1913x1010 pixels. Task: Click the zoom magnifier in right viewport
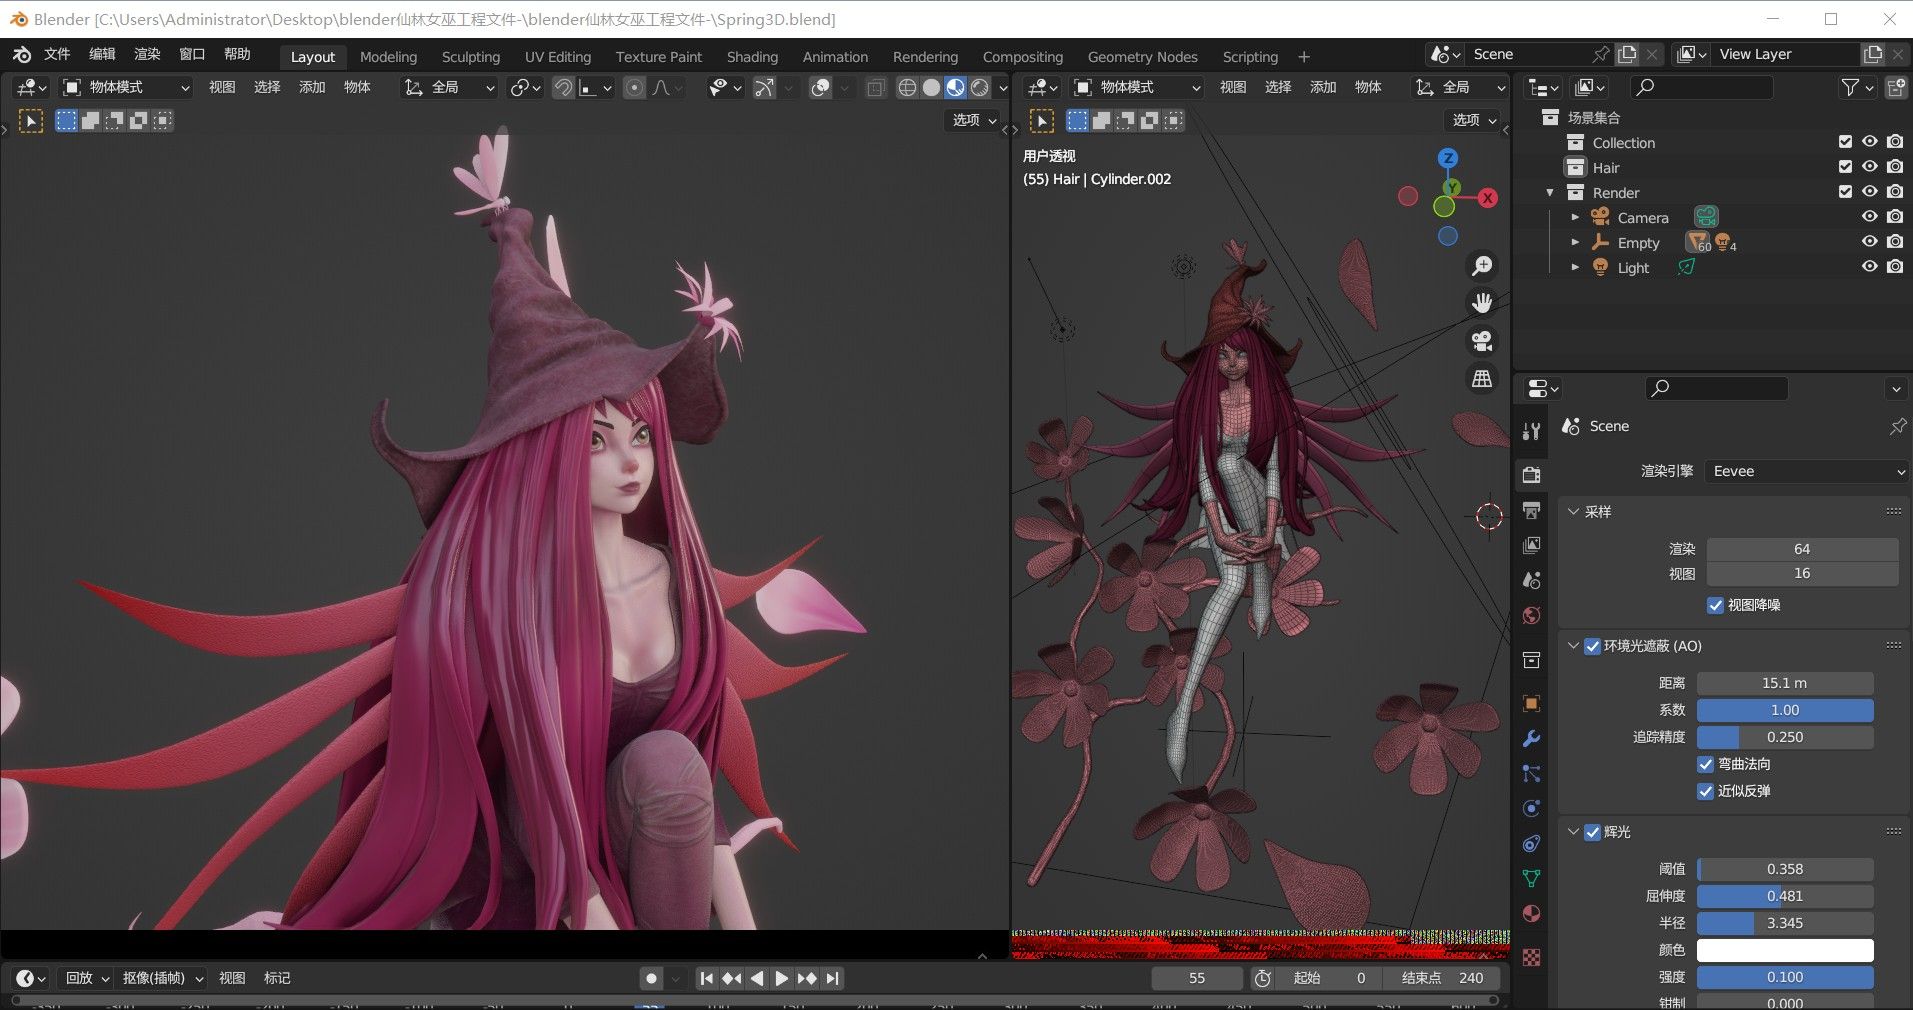click(x=1482, y=266)
